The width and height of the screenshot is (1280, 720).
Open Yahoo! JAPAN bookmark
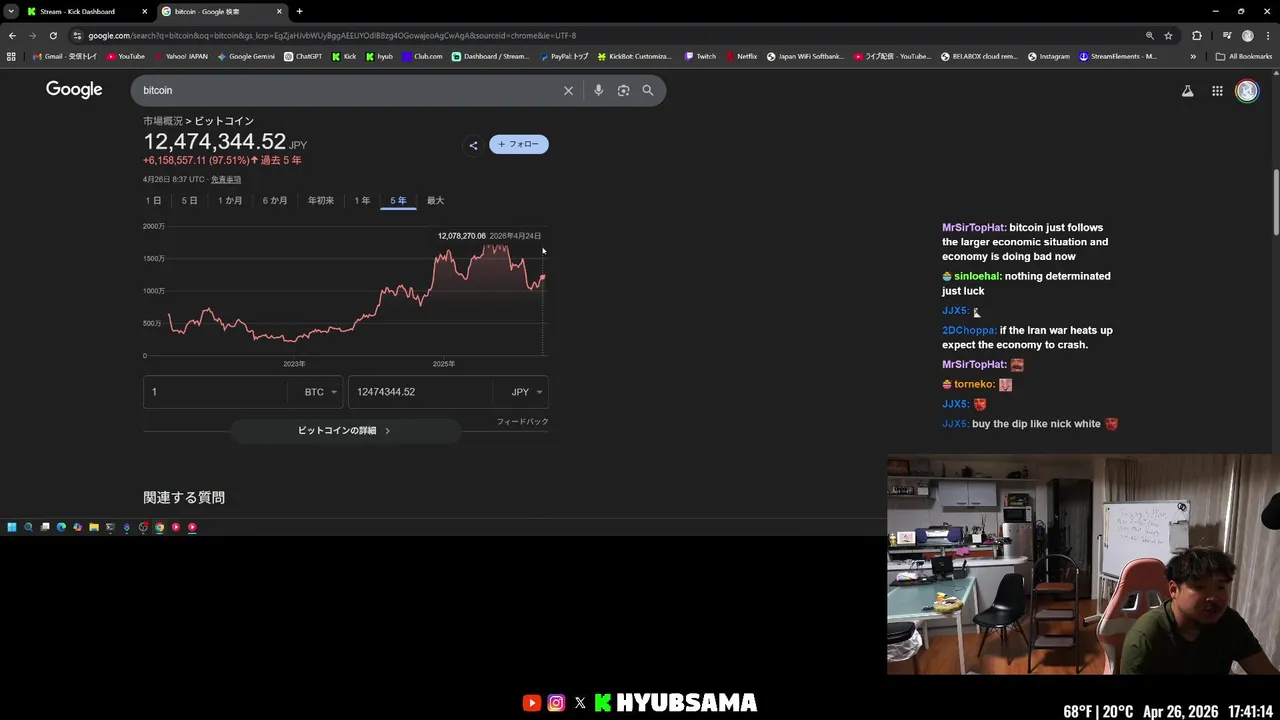pyautogui.click(x=180, y=56)
